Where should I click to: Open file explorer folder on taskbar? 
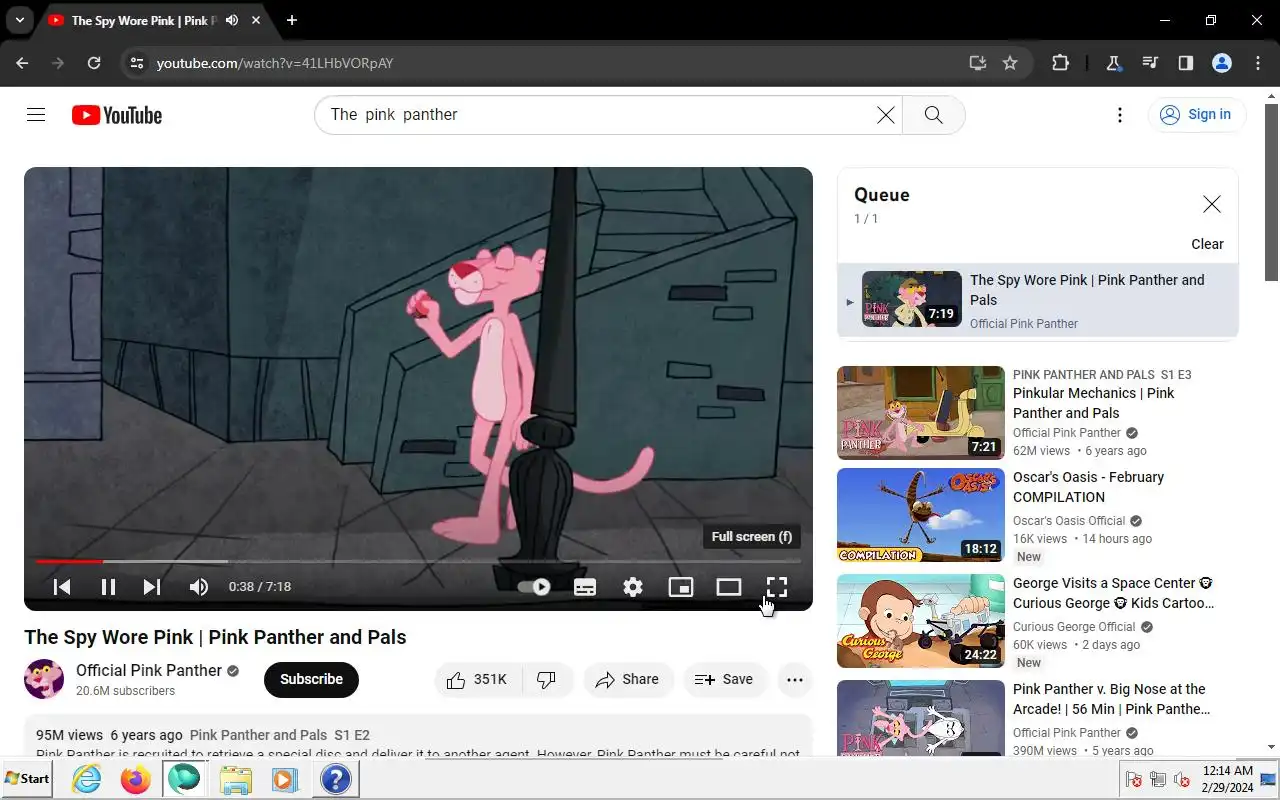[x=235, y=779]
